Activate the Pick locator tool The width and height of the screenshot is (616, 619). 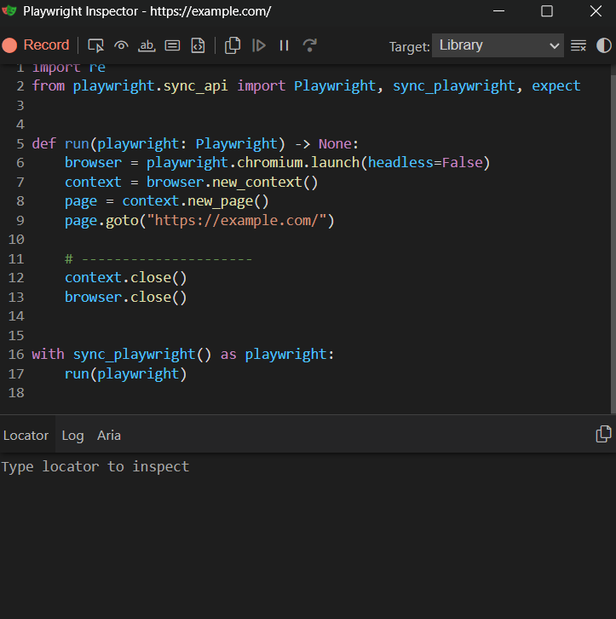(96, 45)
